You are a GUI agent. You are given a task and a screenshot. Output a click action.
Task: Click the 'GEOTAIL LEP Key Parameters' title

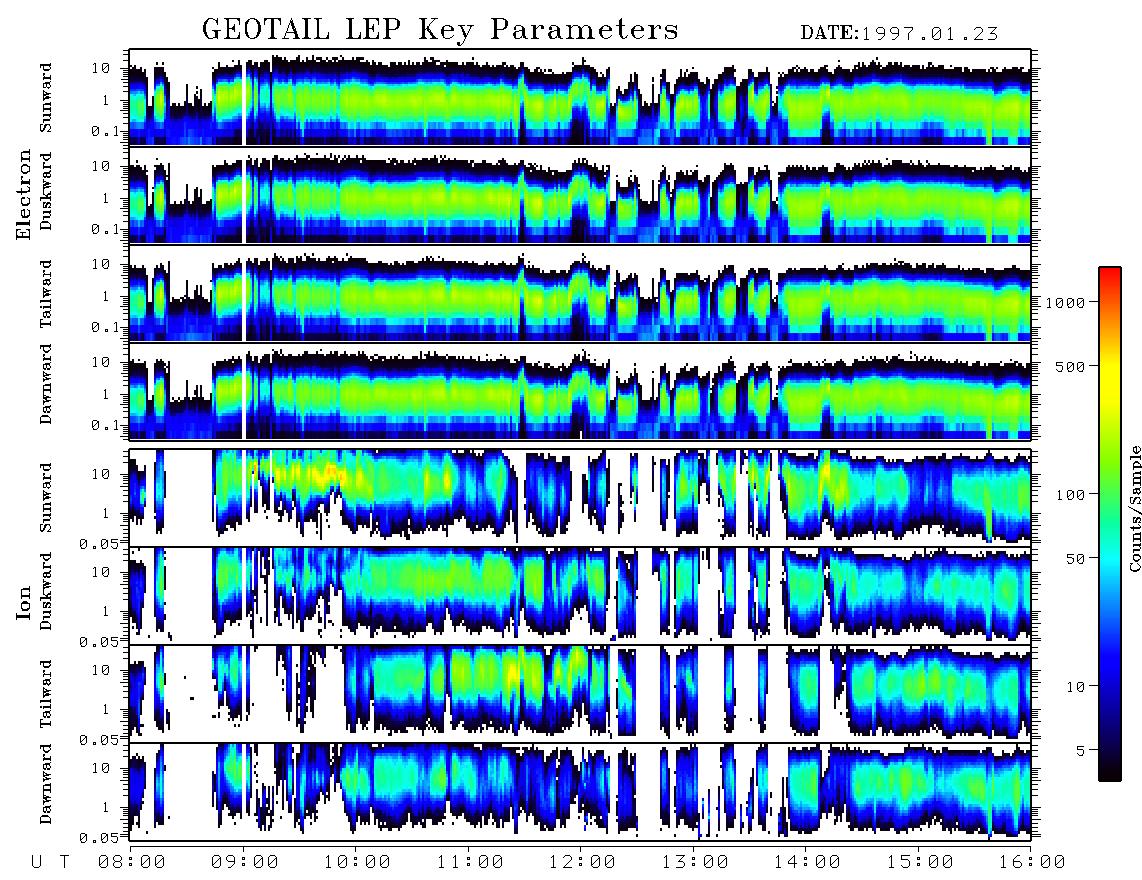click(440, 30)
